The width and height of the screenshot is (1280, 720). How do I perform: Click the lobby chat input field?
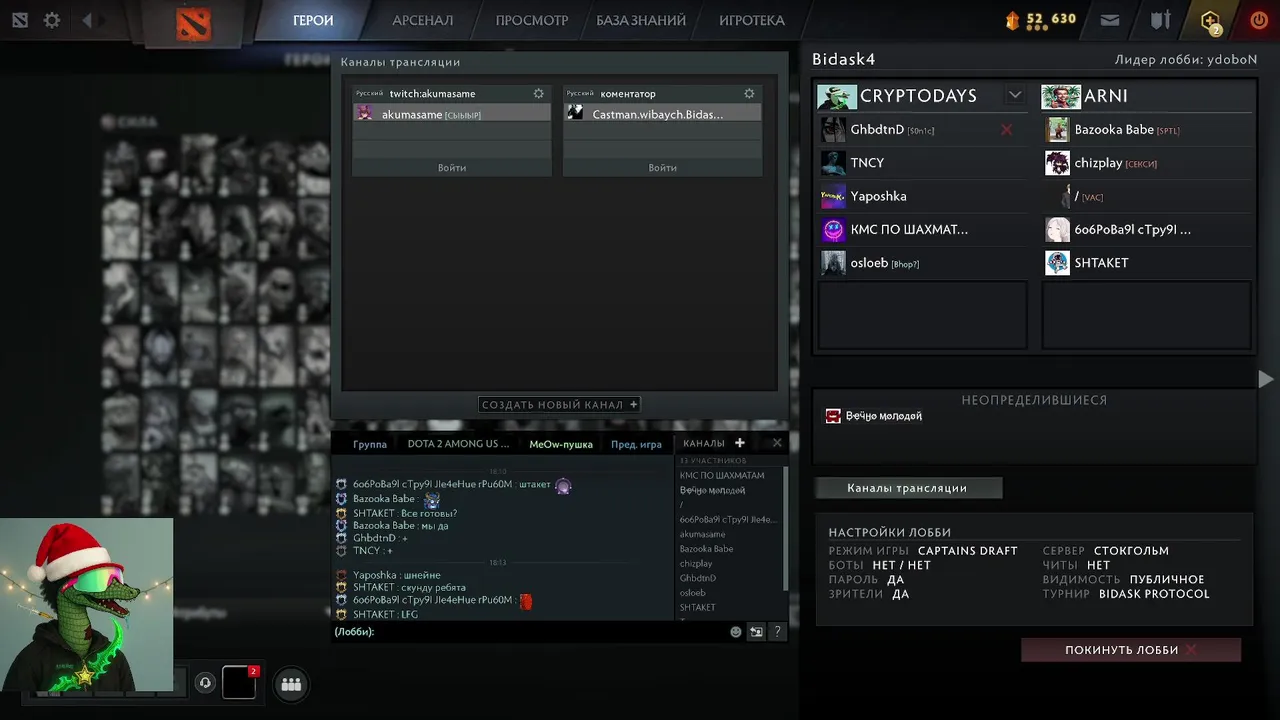coord(530,632)
